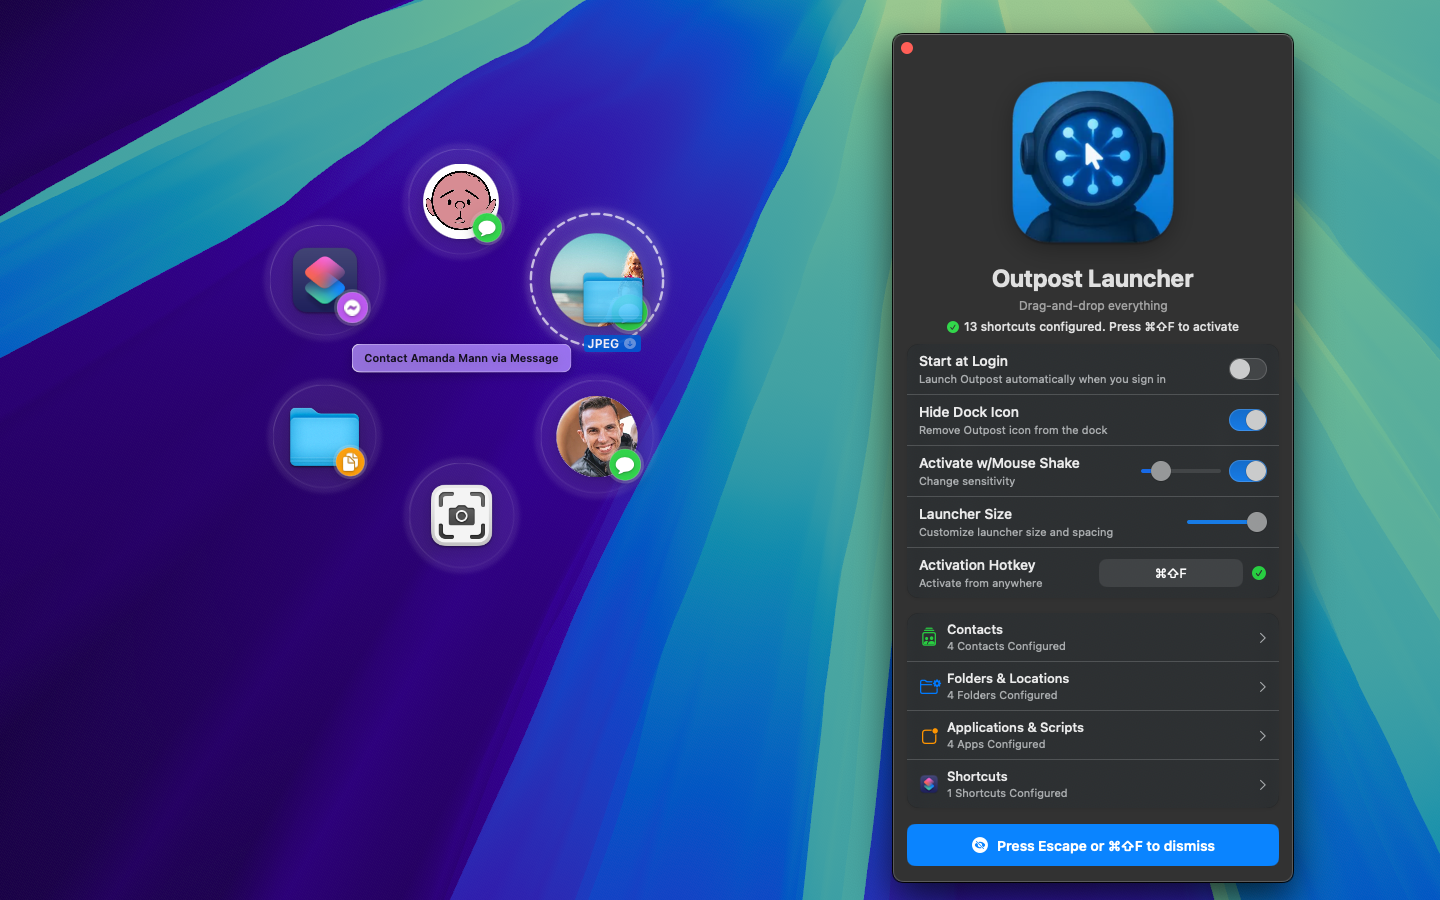Viewport: 1440px width, 900px height.
Task: Click the orange document badge on the folder
Action: [350, 462]
